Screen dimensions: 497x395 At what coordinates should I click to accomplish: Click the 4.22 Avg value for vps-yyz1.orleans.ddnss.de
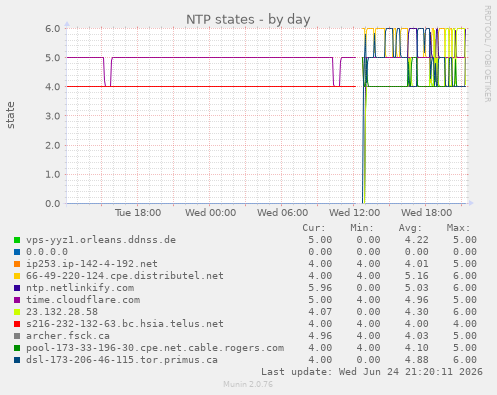tap(417, 240)
